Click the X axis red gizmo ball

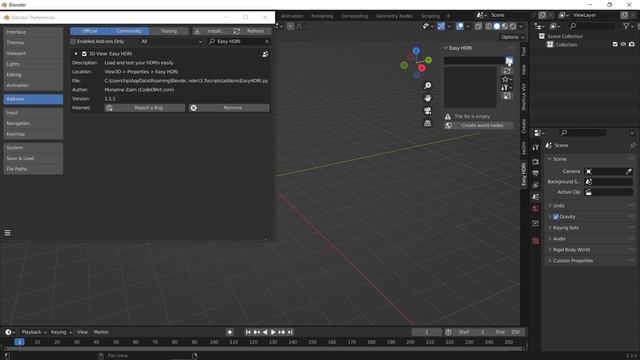(422, 68)
